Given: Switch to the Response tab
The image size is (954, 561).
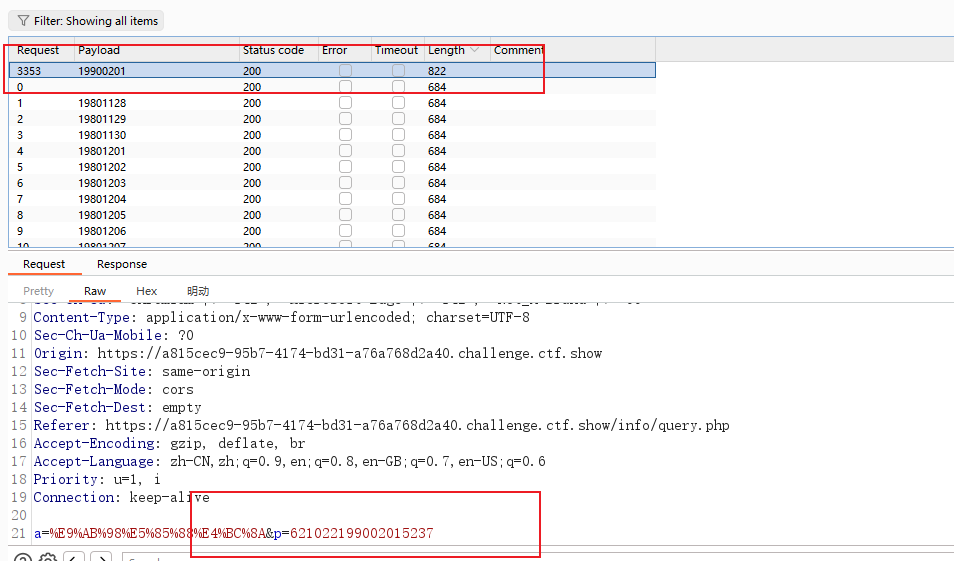Looking at the screenshot, I should tap(122, 264).
